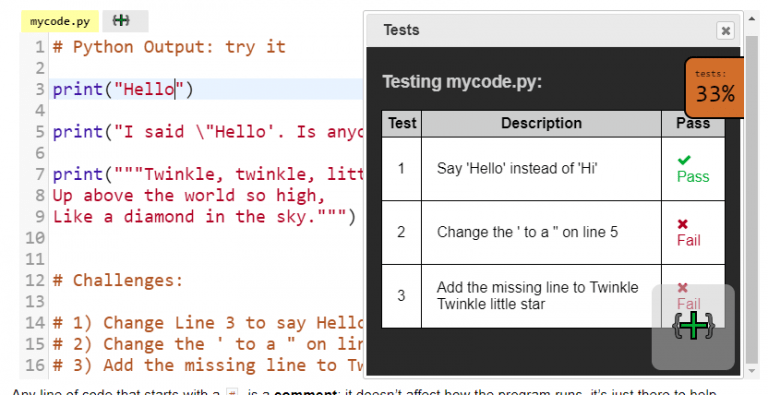Click the 'Add the missing line' test description

tap(537, 296)
